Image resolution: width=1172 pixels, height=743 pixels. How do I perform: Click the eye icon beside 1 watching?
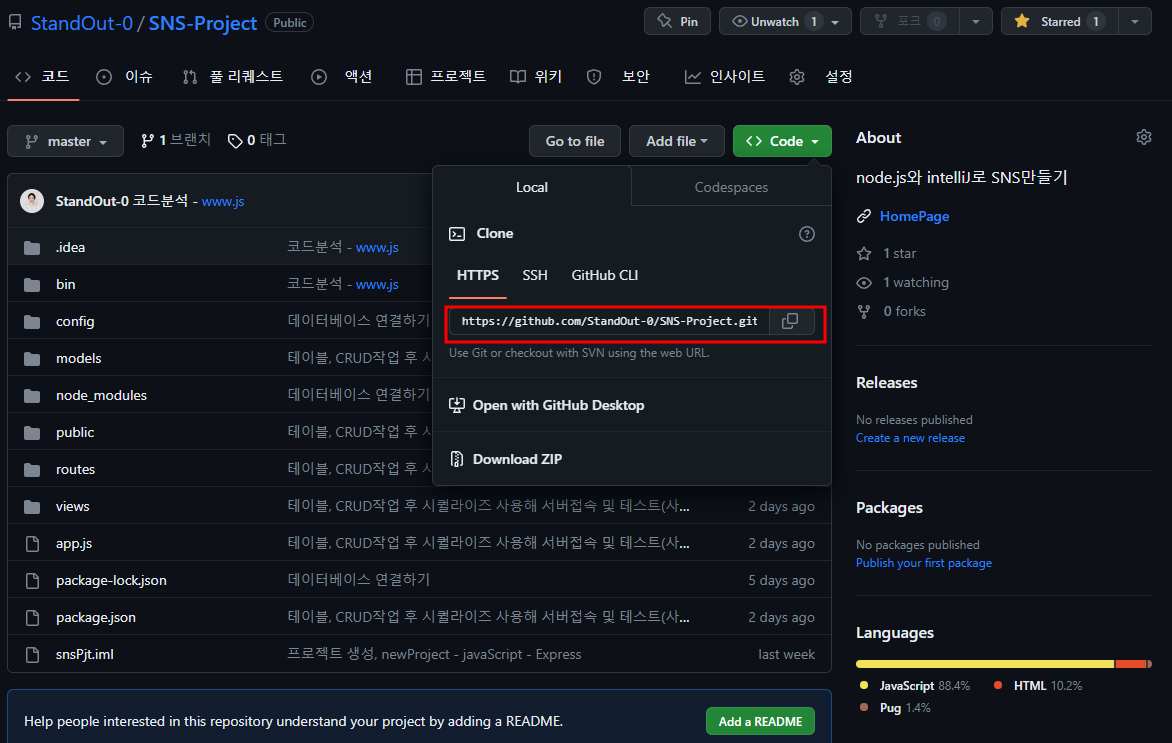coord(864,283)
